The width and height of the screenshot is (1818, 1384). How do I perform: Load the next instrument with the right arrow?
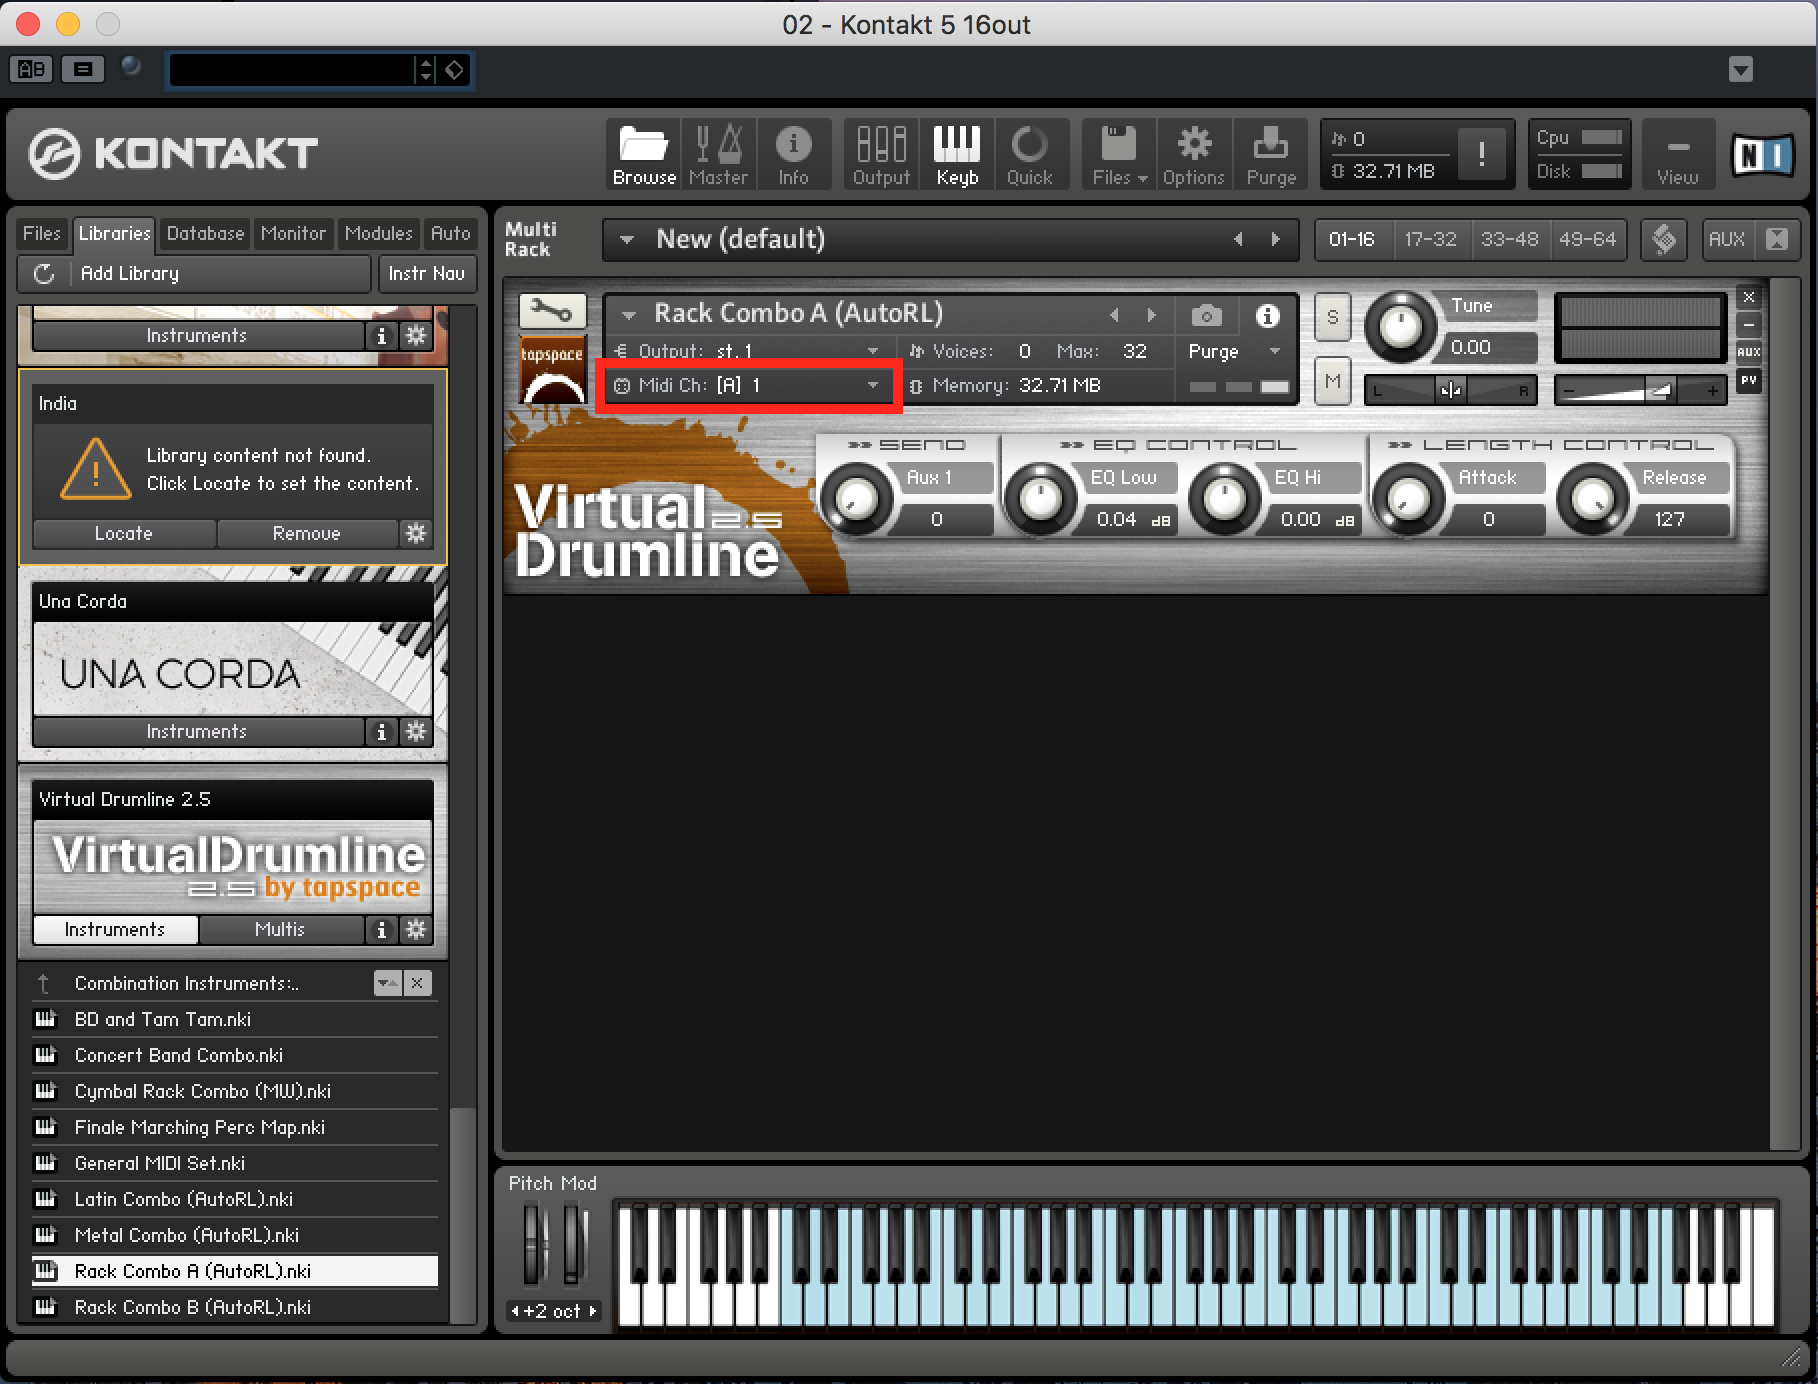click(x=1151, y=315)
